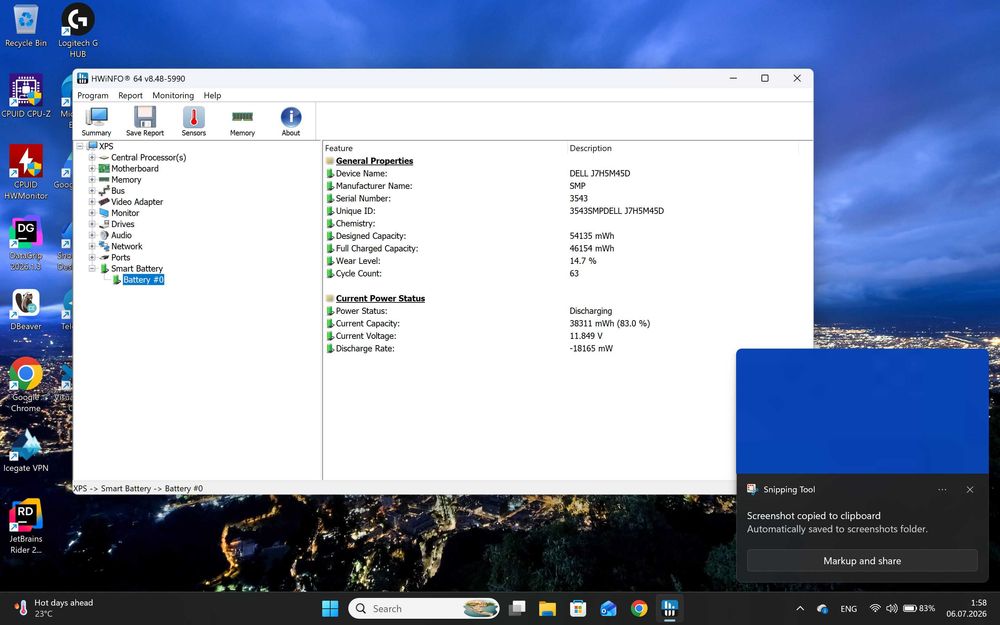Open the Sensors thermometer icon

(194, 121)
